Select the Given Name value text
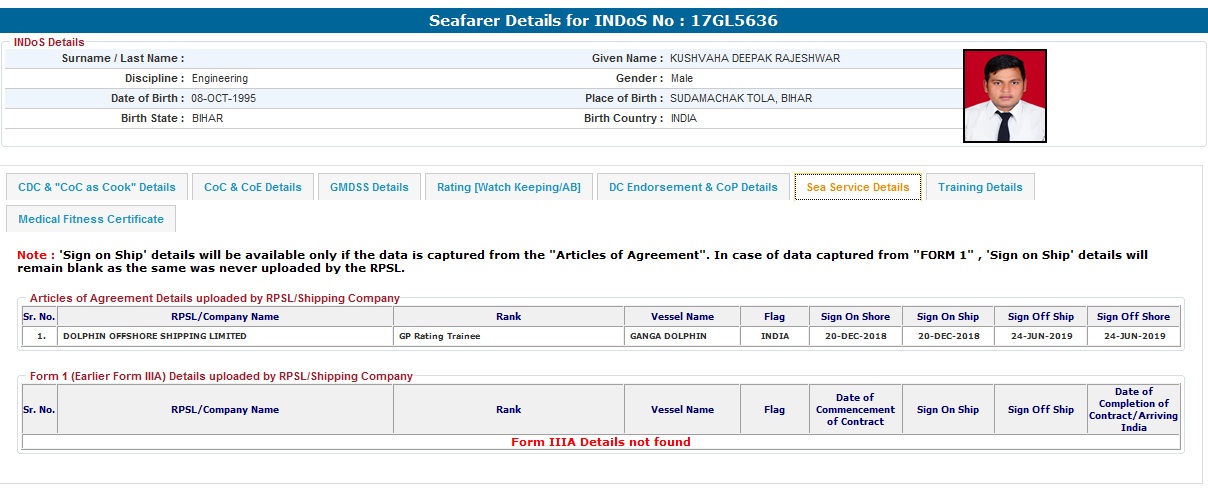Viewport: 1208px width, 496px height. pos(754,59)
